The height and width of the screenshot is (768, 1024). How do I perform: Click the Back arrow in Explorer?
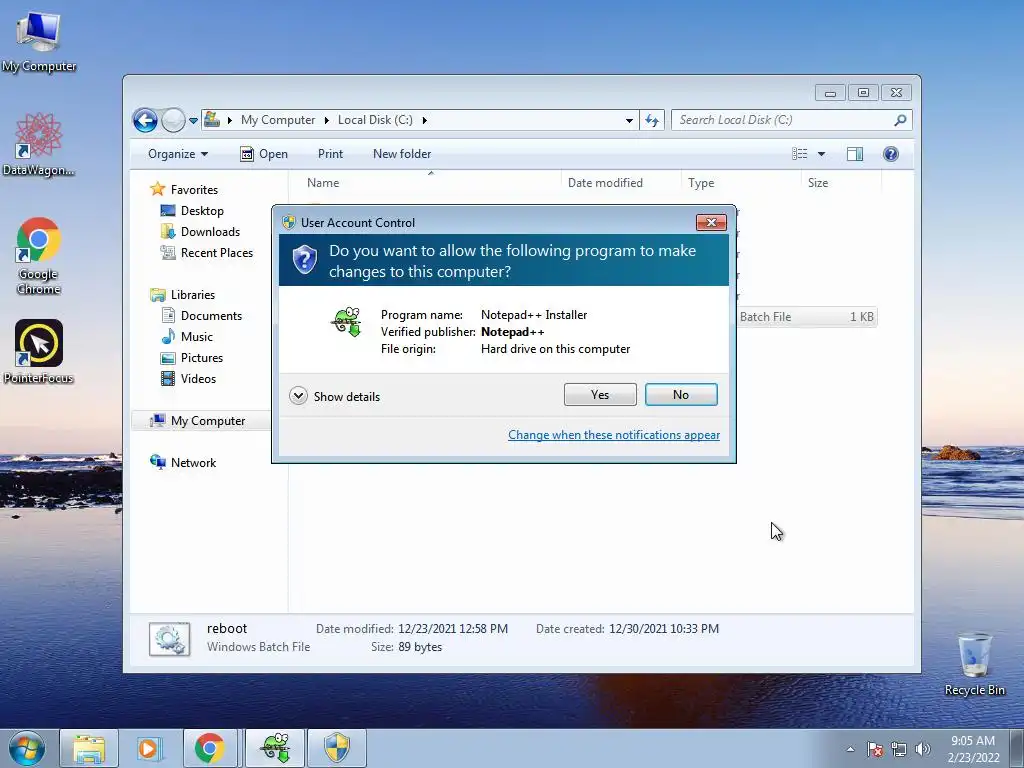145,120
